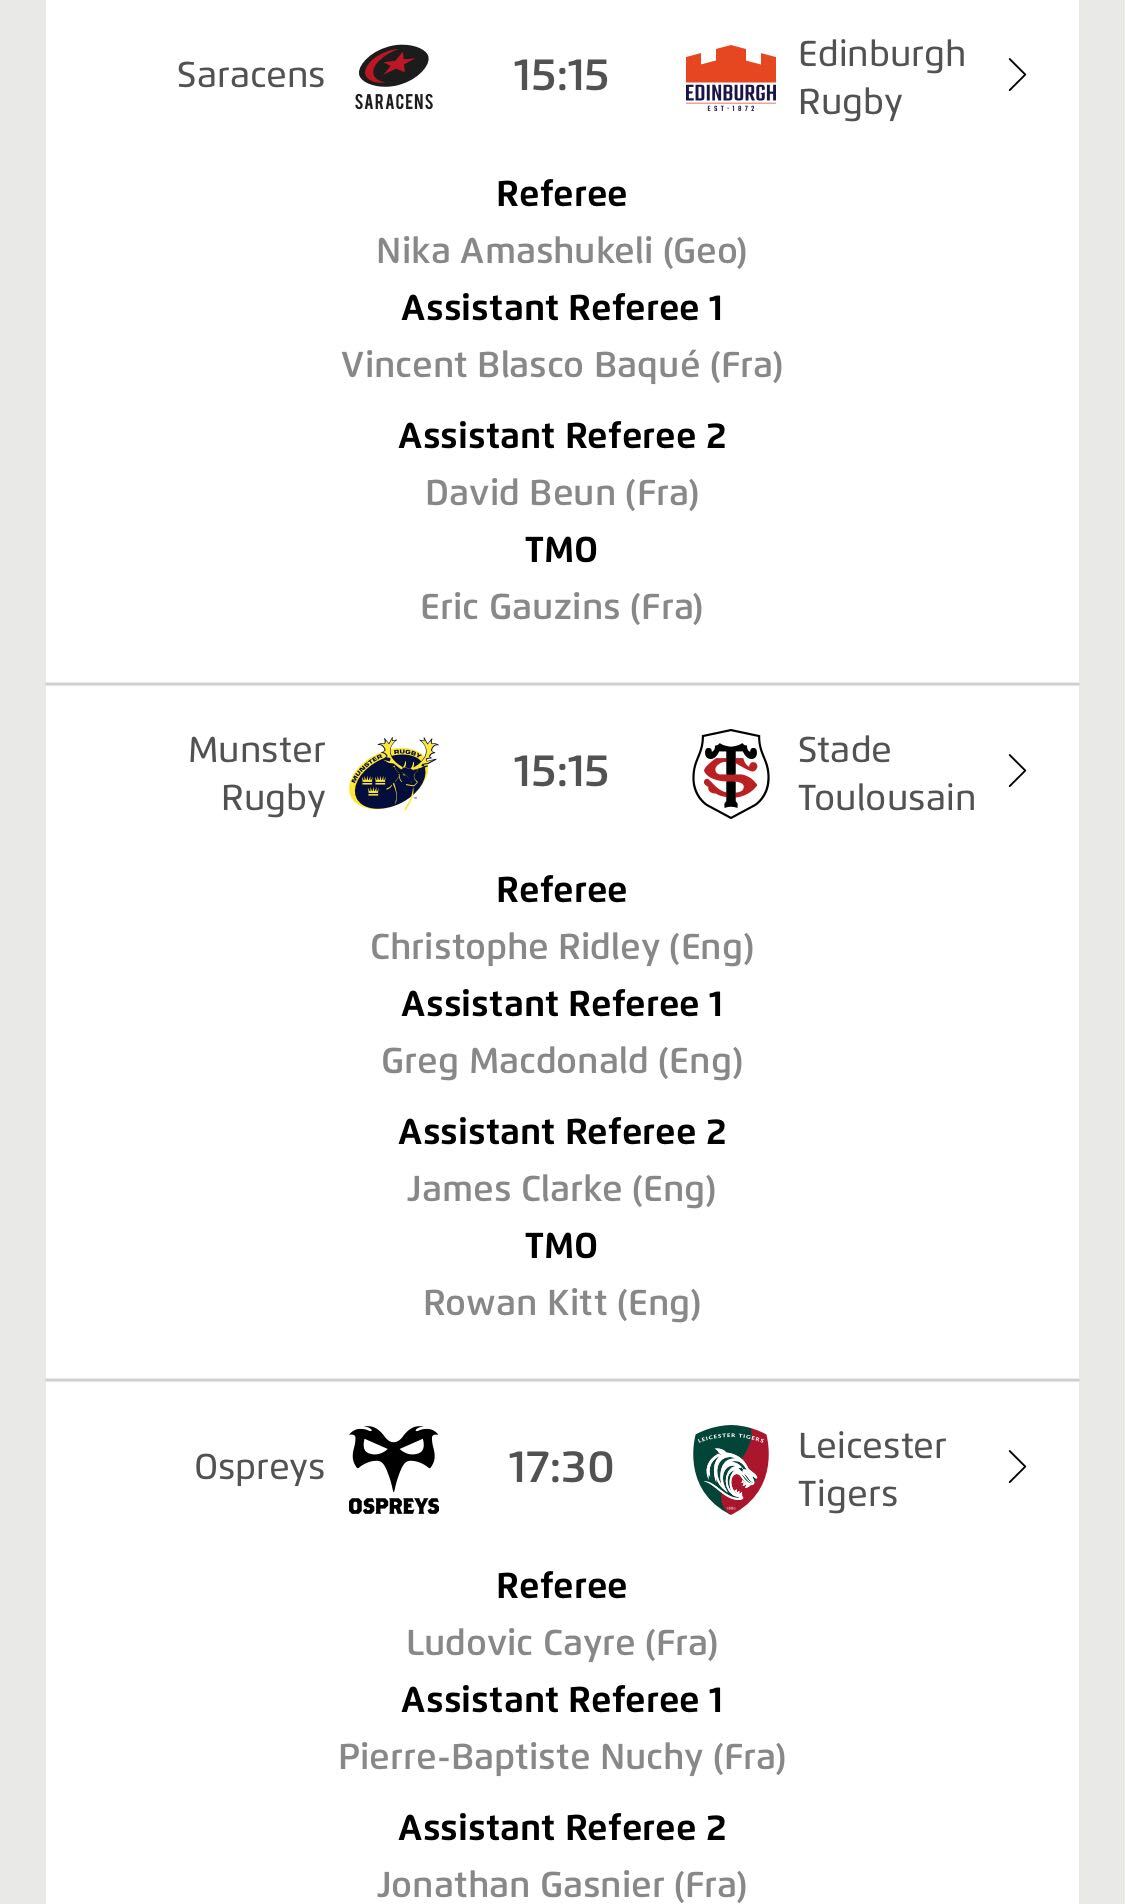Click the Munster Rugby crest
The height and width of the screenshot is (1904, 1125).
pos(394,773)
